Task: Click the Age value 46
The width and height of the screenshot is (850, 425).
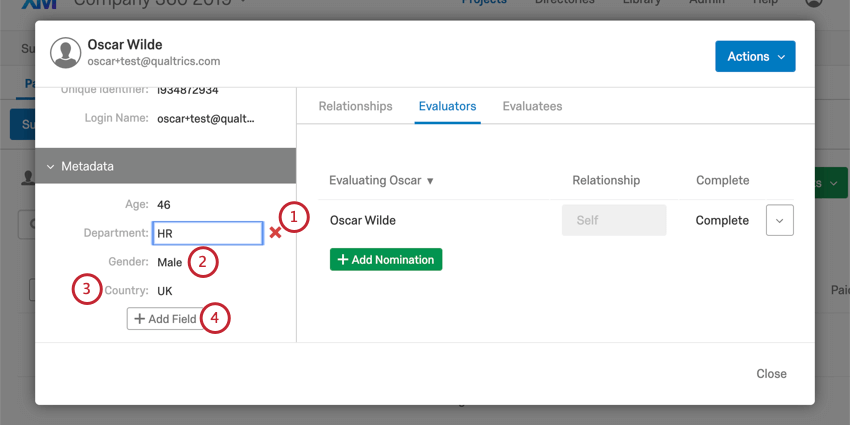Action: (x=164, y=205)
